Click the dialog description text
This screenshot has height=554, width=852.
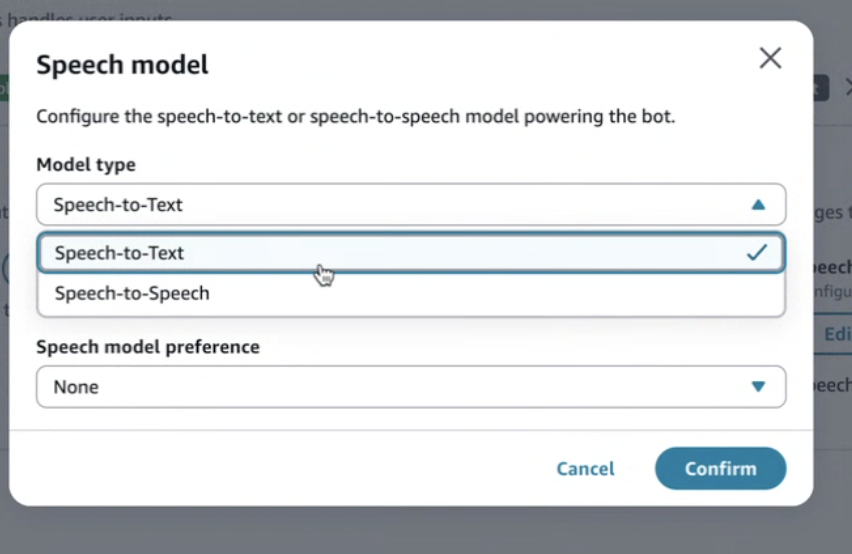tap(356, 117)
